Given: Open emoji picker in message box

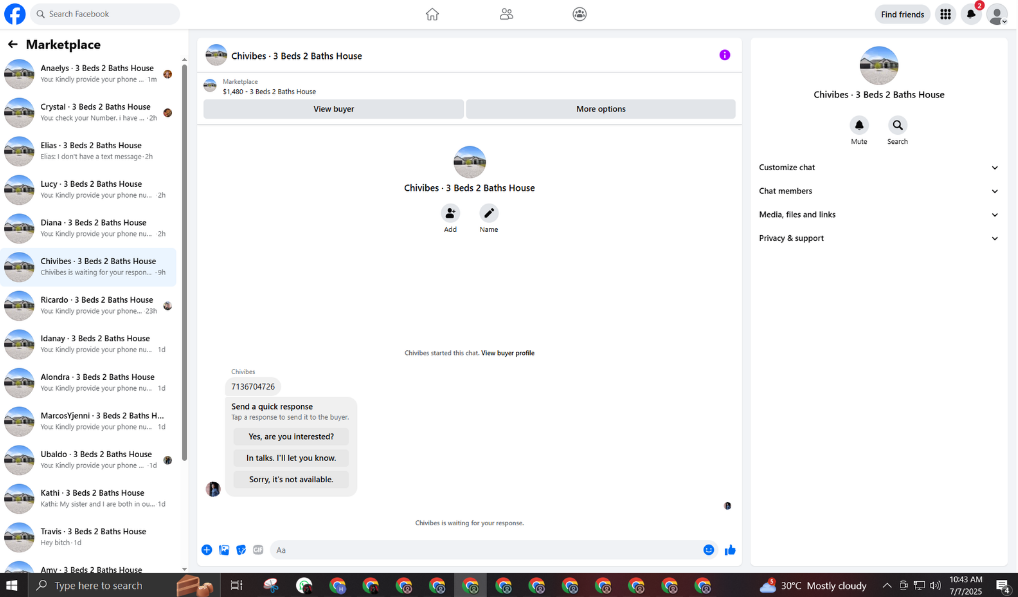Looking at the screenshot, I should point(708,550).
